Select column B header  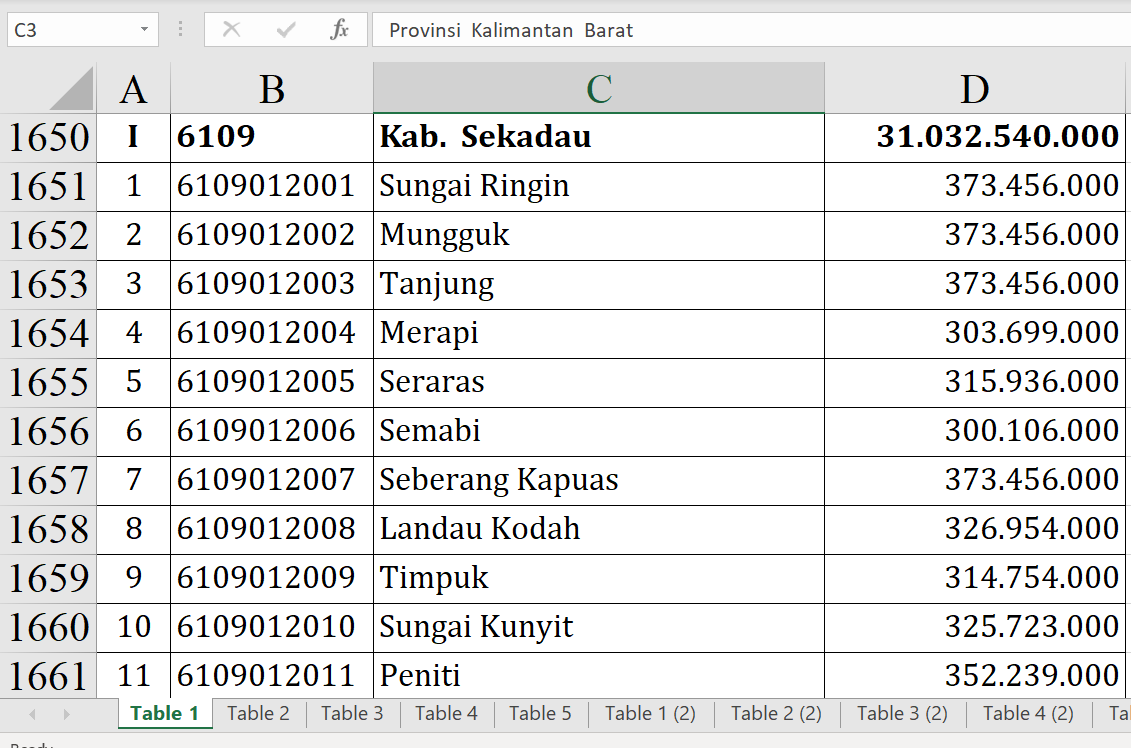pos(272,89)
